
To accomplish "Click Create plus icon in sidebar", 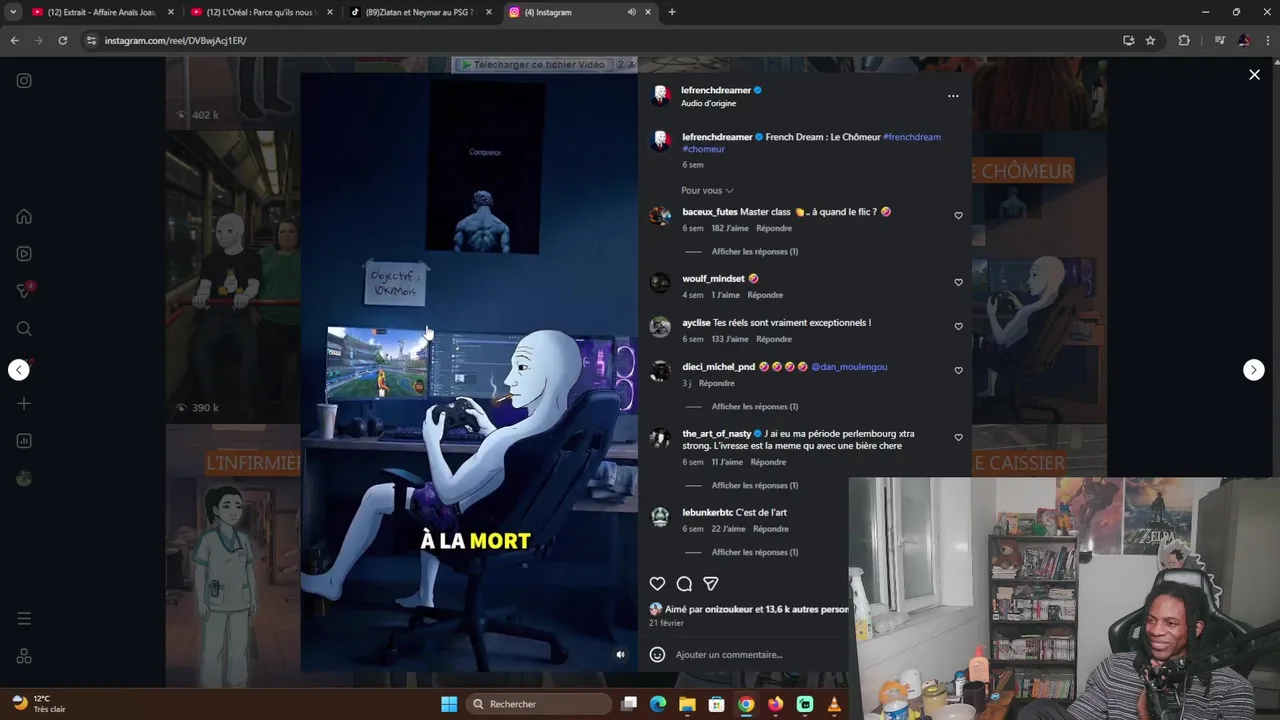I will pyautogui.click(x=24, y=404).
